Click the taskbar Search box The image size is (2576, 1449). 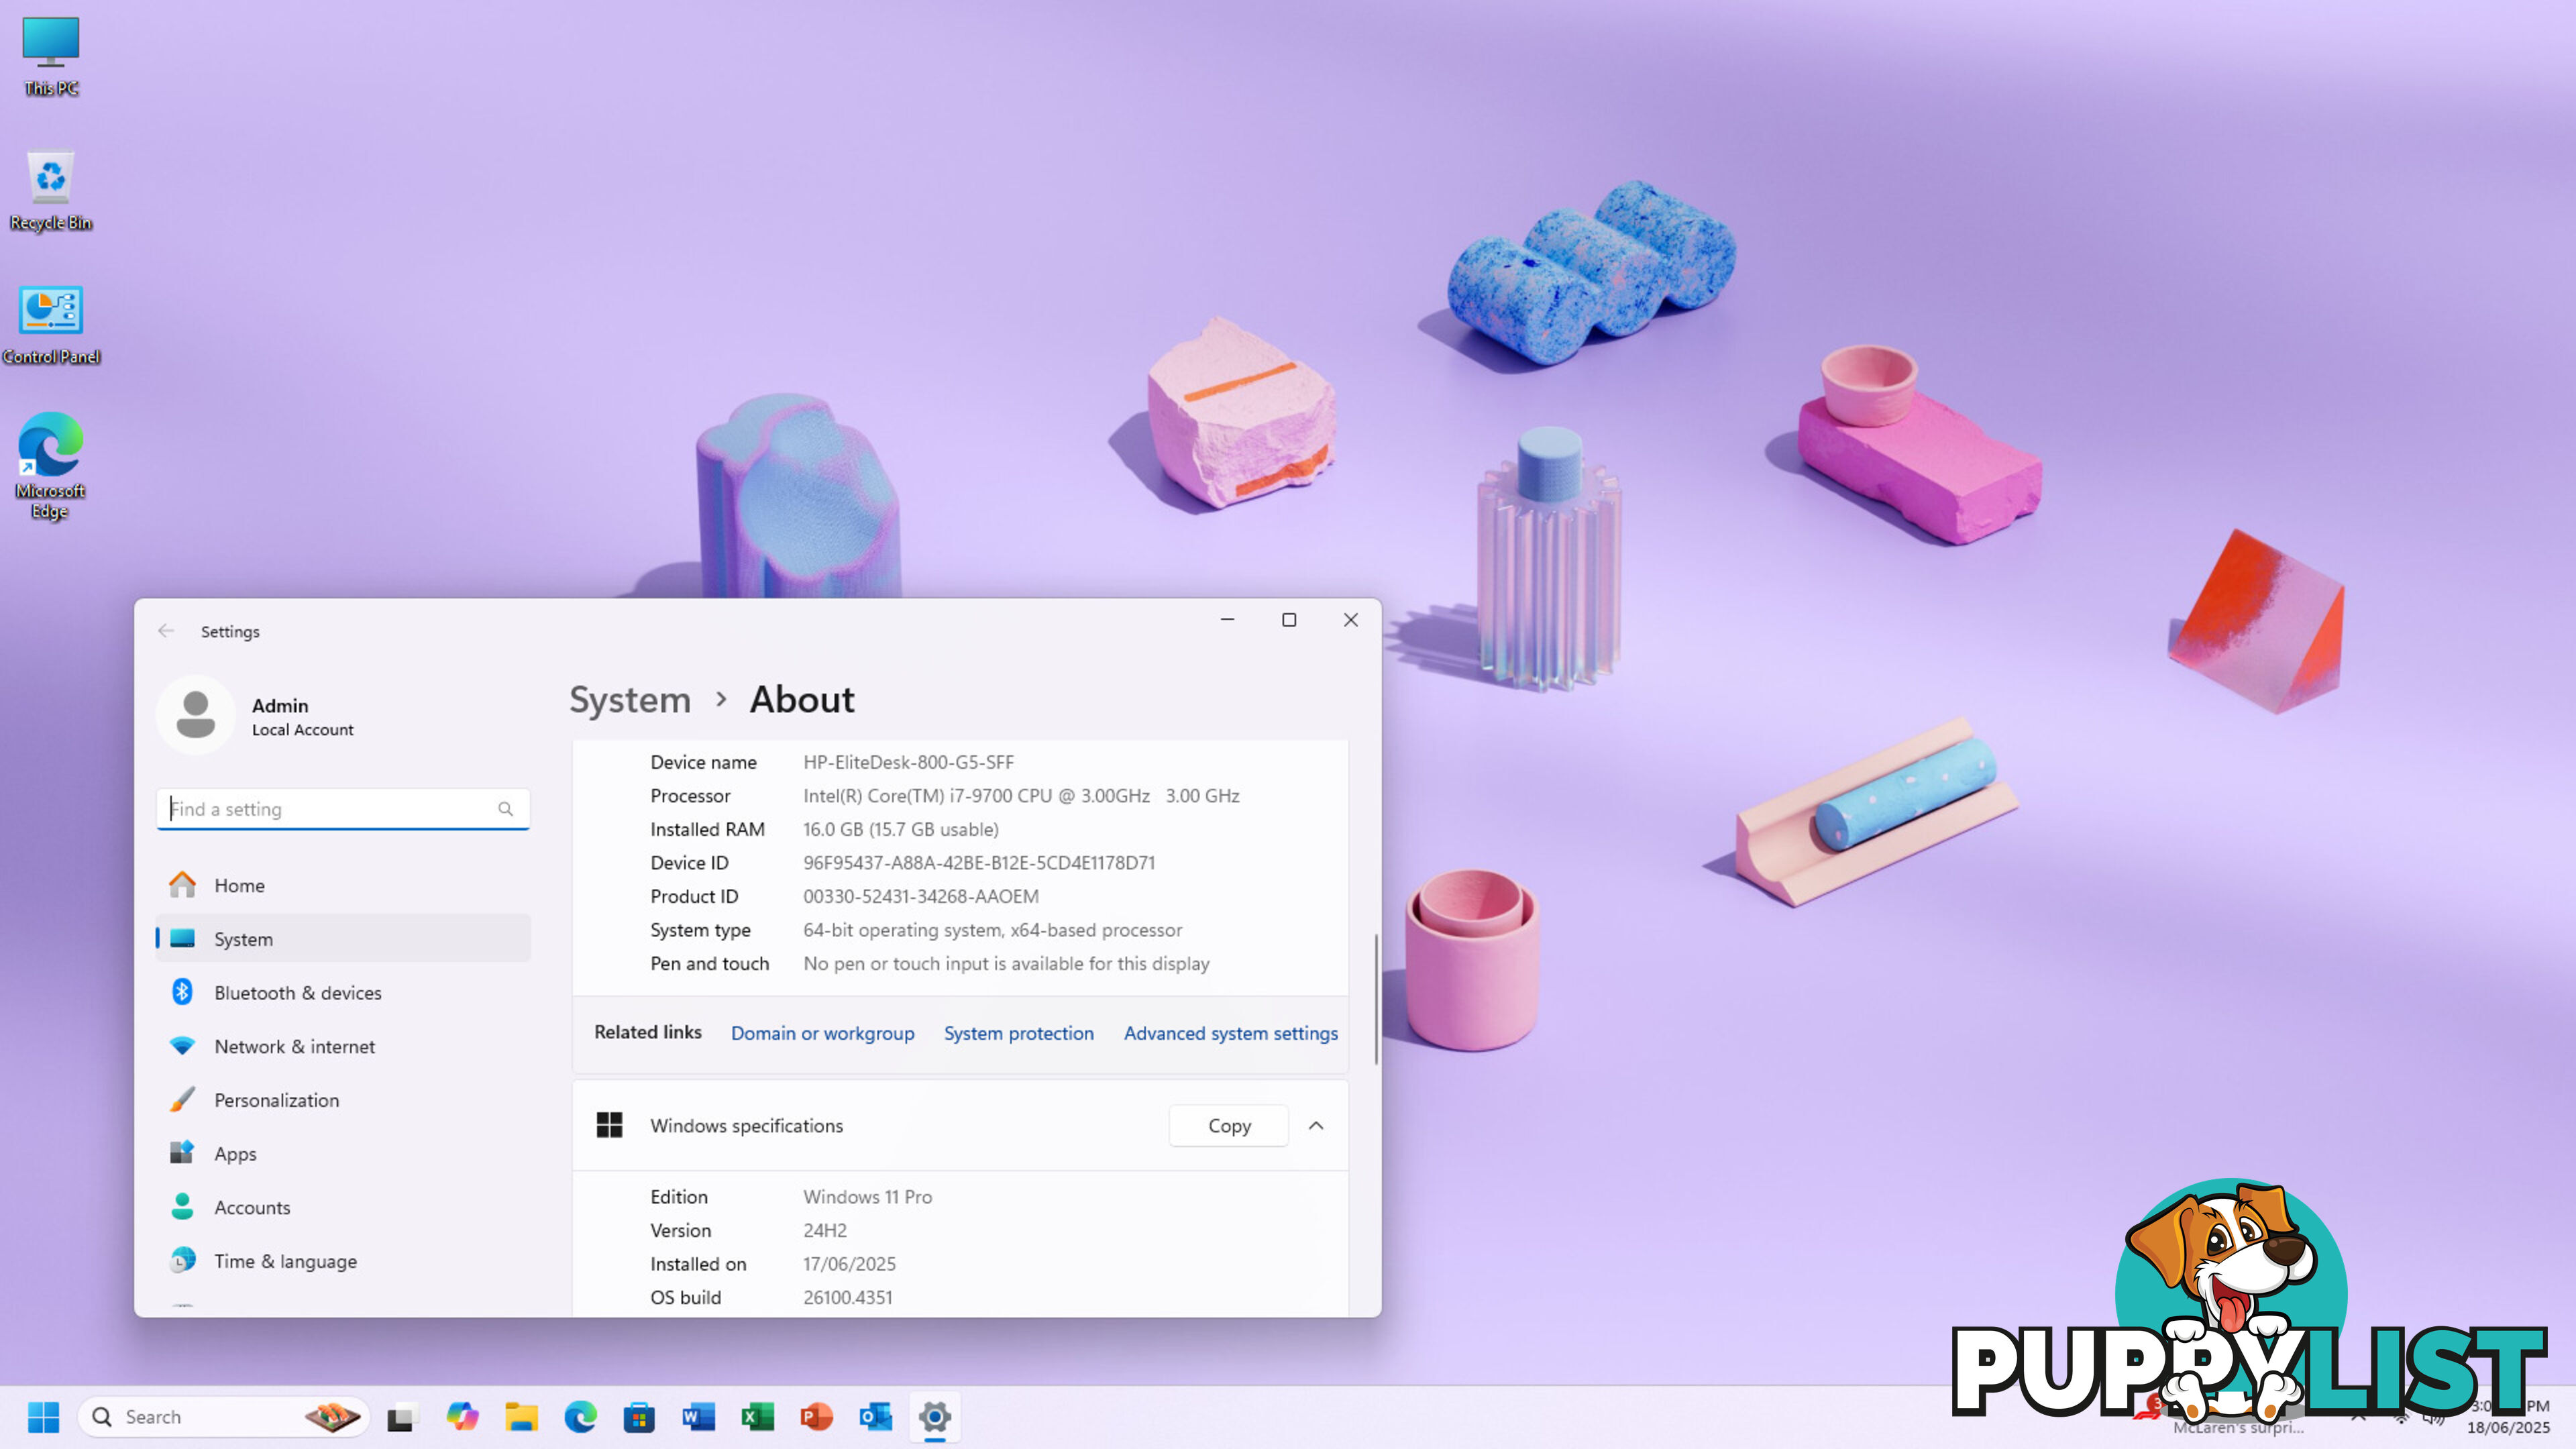pyautogui.click(x=223, y=1417)
